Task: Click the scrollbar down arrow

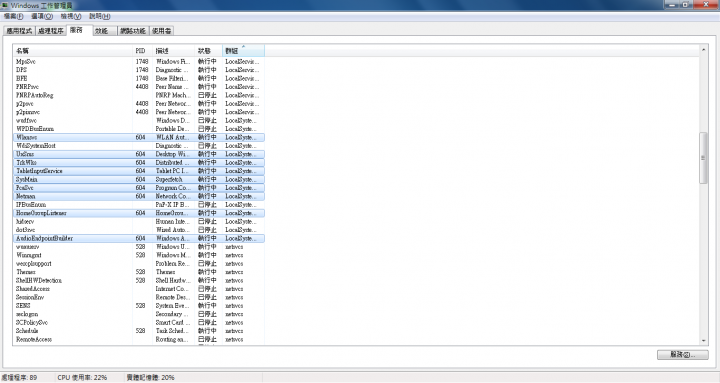Action: point(703,340)
